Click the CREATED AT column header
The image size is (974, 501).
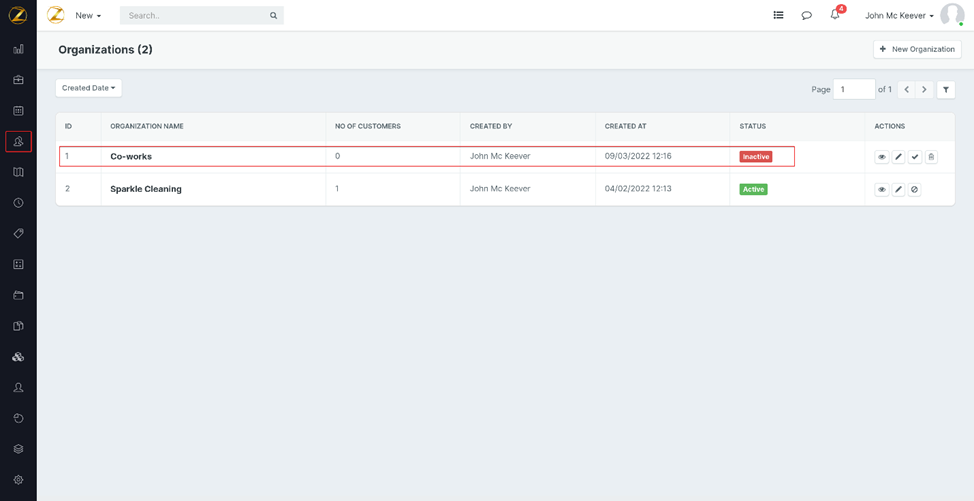click(x=626, y=126)
